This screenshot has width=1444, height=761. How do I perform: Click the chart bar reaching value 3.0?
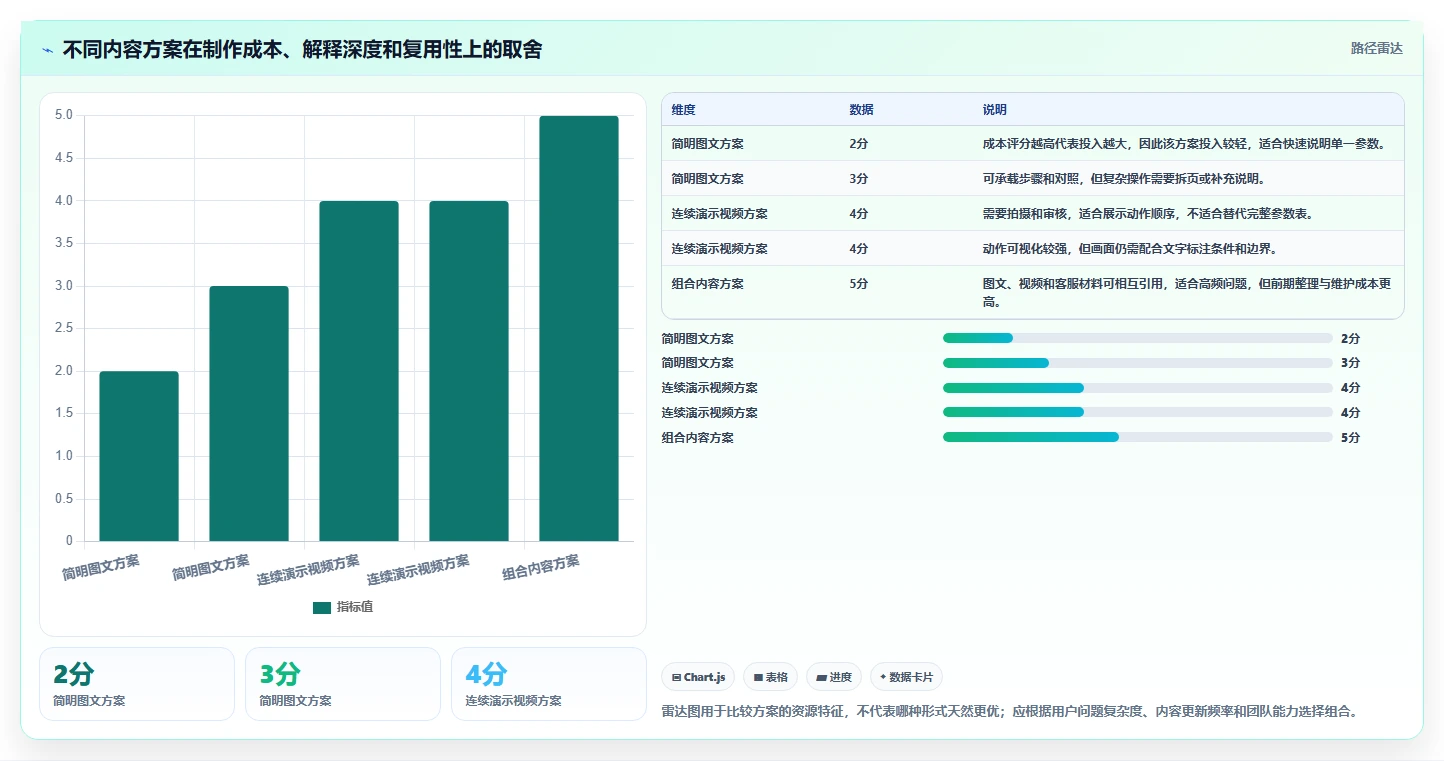tap(249, 414)
